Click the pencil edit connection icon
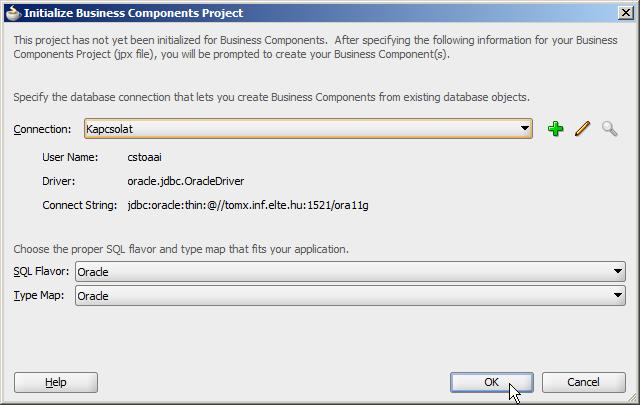640x405 pixels. [582, 129]
